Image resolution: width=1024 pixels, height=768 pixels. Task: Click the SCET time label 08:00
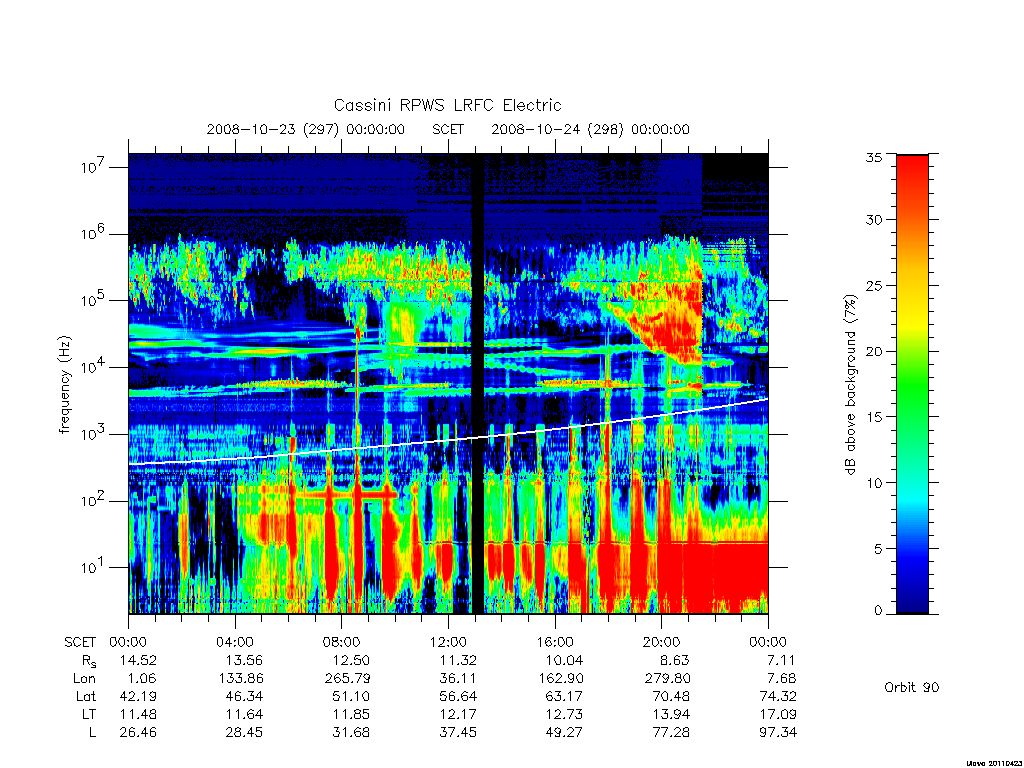tap(341, 642)
